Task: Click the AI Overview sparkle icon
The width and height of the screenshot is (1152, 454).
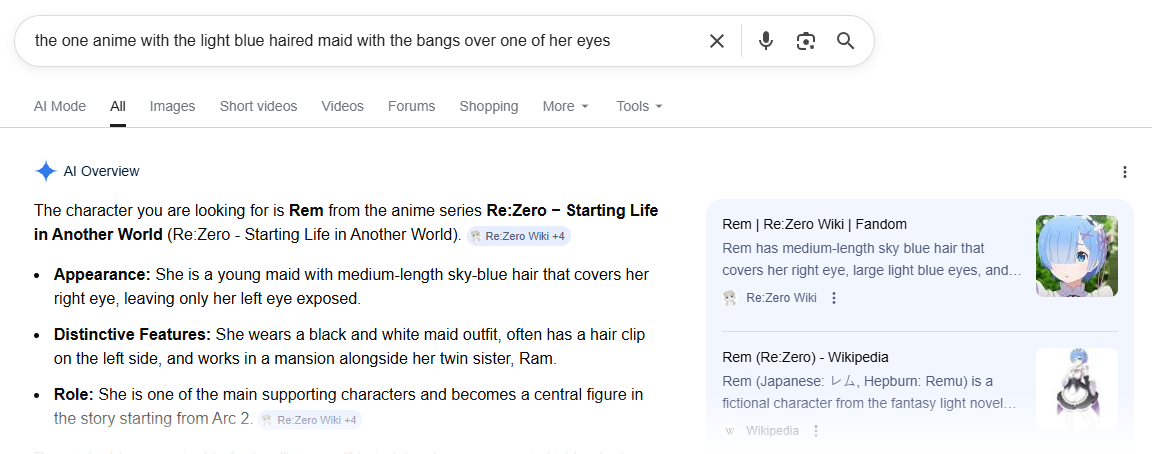Action: (x=46, y=171)
